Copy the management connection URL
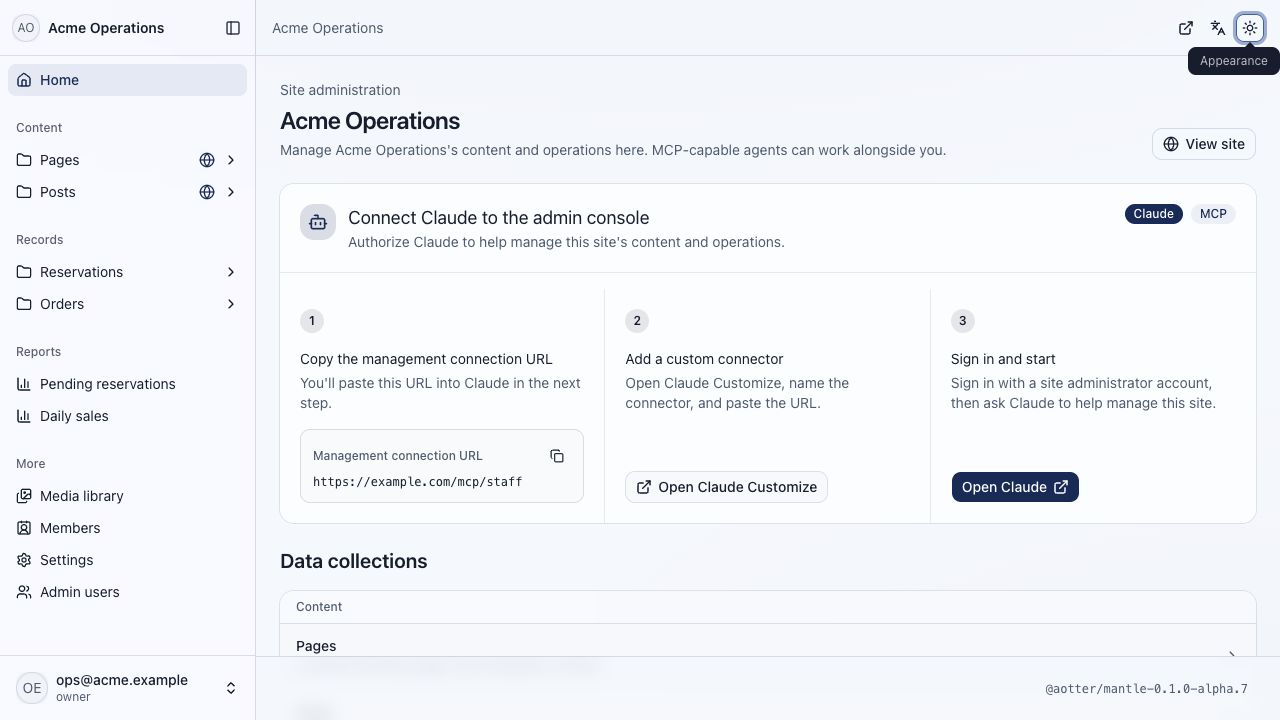1280x720 pixels. click(x=557, y=456)
